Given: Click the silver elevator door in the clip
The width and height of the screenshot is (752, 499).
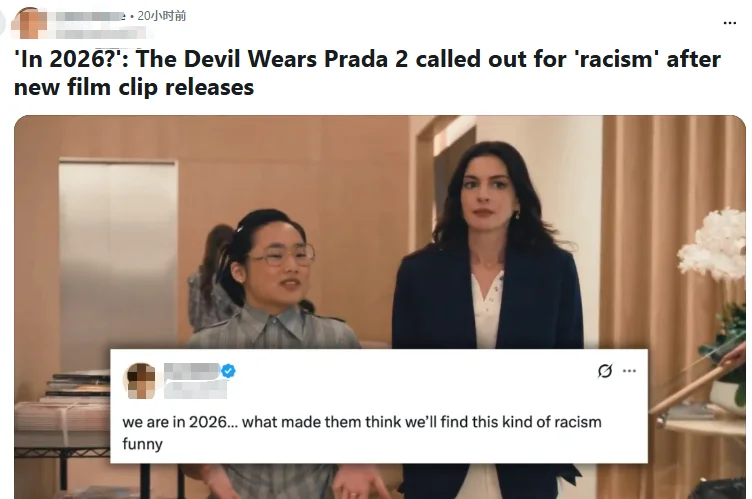Looking at the screenshot, I should pos(118,264).
